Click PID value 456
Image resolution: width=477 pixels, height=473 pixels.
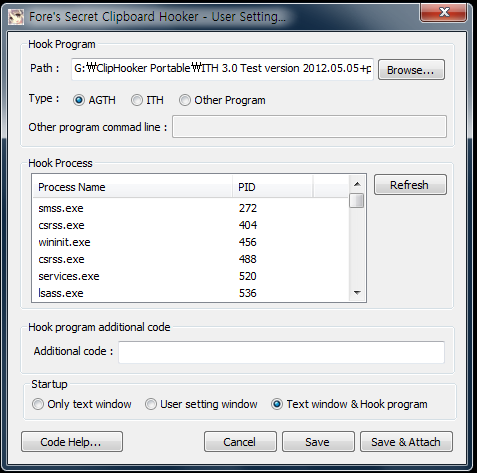[248, 242]
